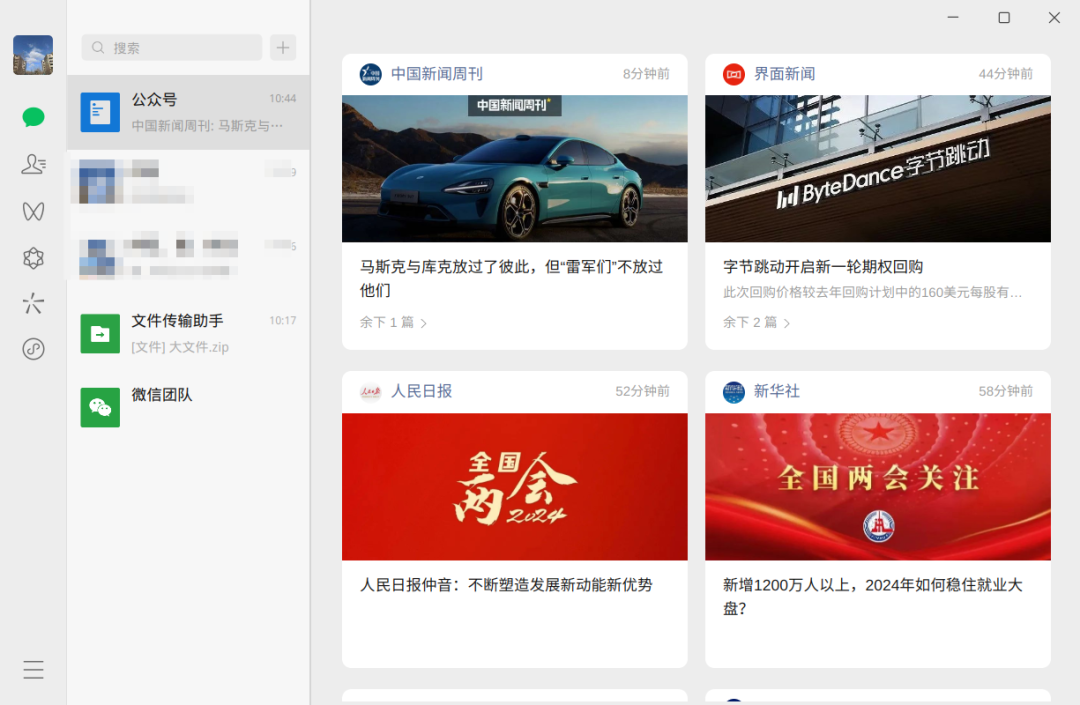Click the 人民日报 account logo
The width and height of the screenshot is (1080, 705).
[371, 392]
